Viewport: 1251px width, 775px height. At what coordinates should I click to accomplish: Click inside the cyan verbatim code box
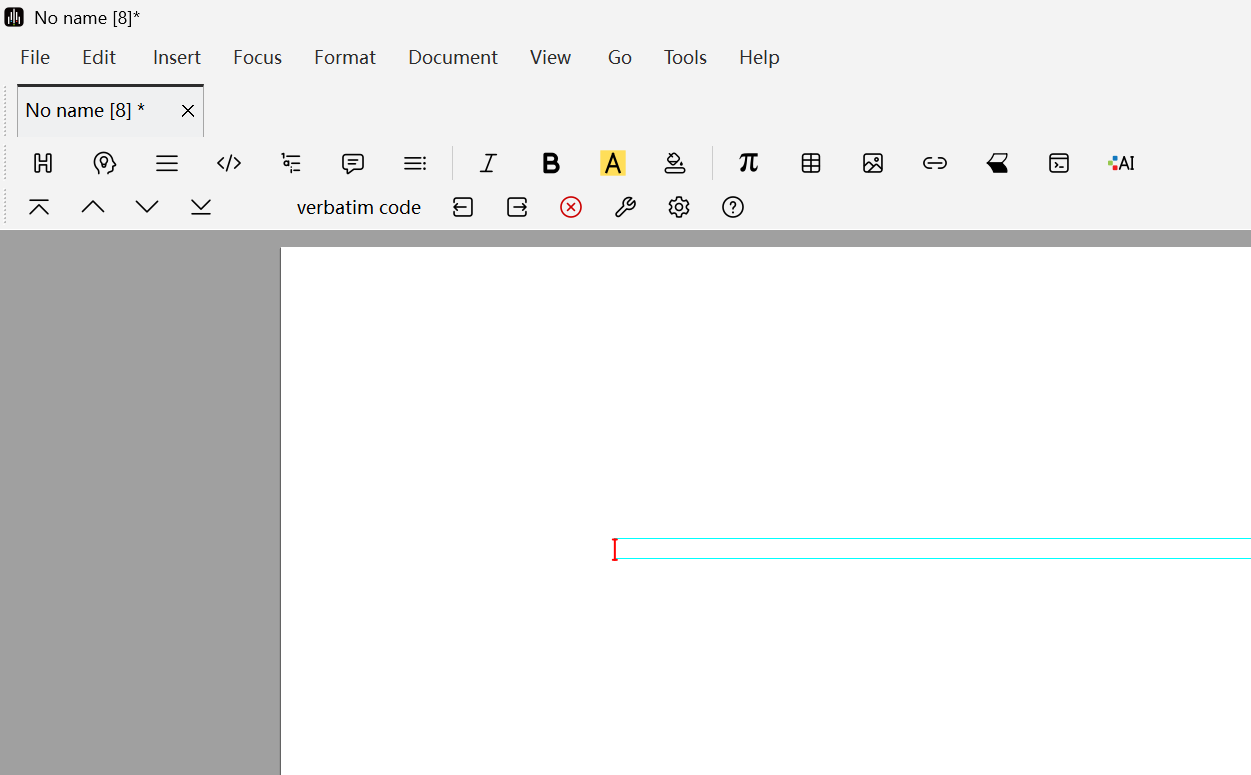pos(930,549)
